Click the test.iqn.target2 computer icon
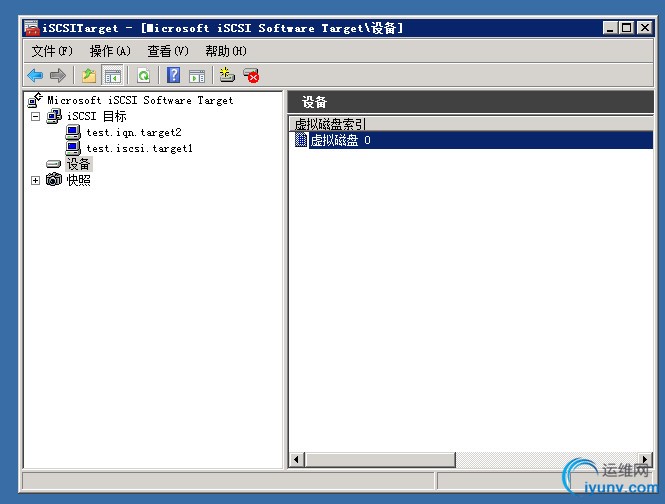 point(73,132)
